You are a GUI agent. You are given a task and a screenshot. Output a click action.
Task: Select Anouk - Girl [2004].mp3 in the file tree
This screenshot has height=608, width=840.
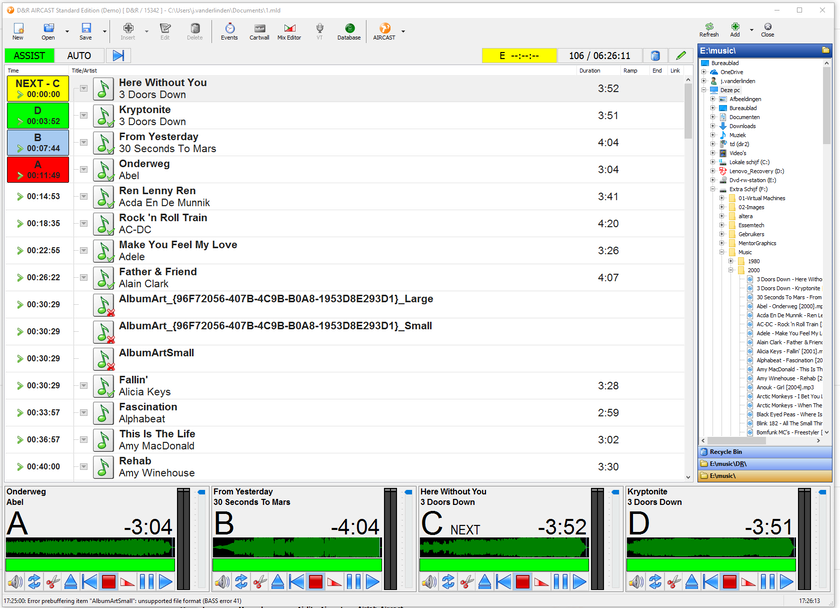(x=785, y=387)
